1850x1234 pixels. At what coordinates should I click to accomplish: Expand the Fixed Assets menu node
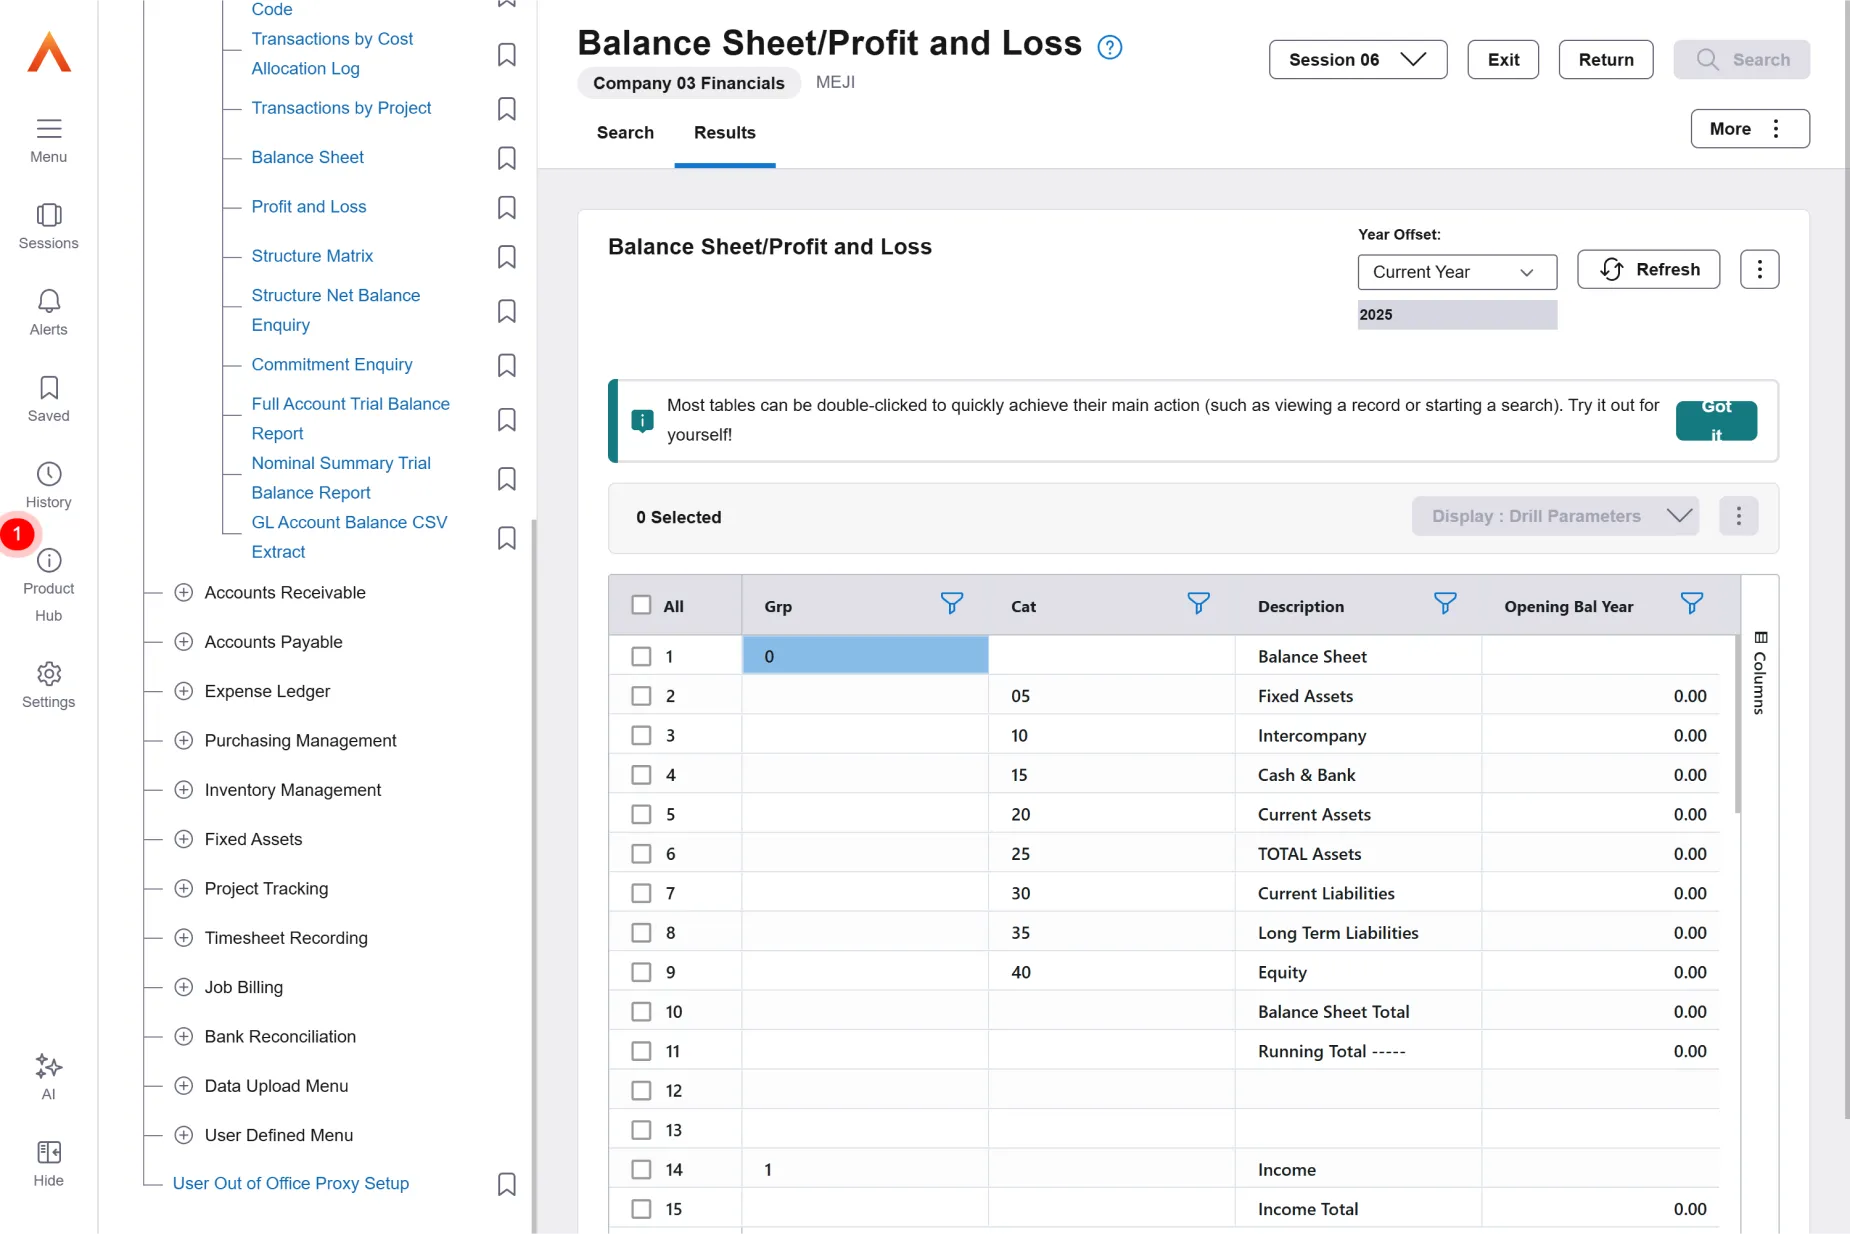click(184, 839)
